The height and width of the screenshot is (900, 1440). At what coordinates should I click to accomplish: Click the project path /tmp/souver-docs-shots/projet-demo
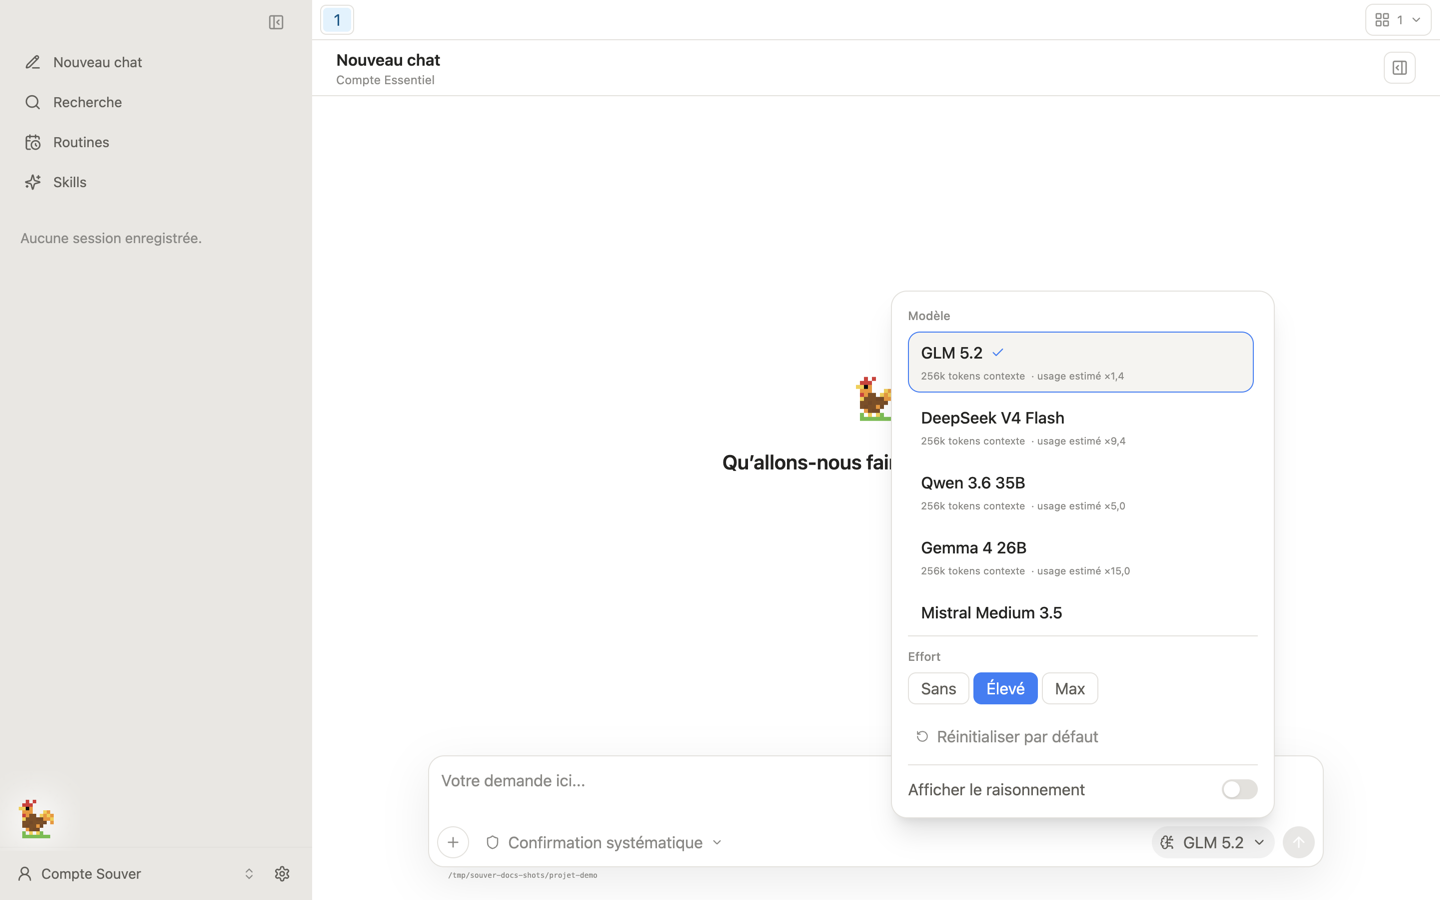522,875
